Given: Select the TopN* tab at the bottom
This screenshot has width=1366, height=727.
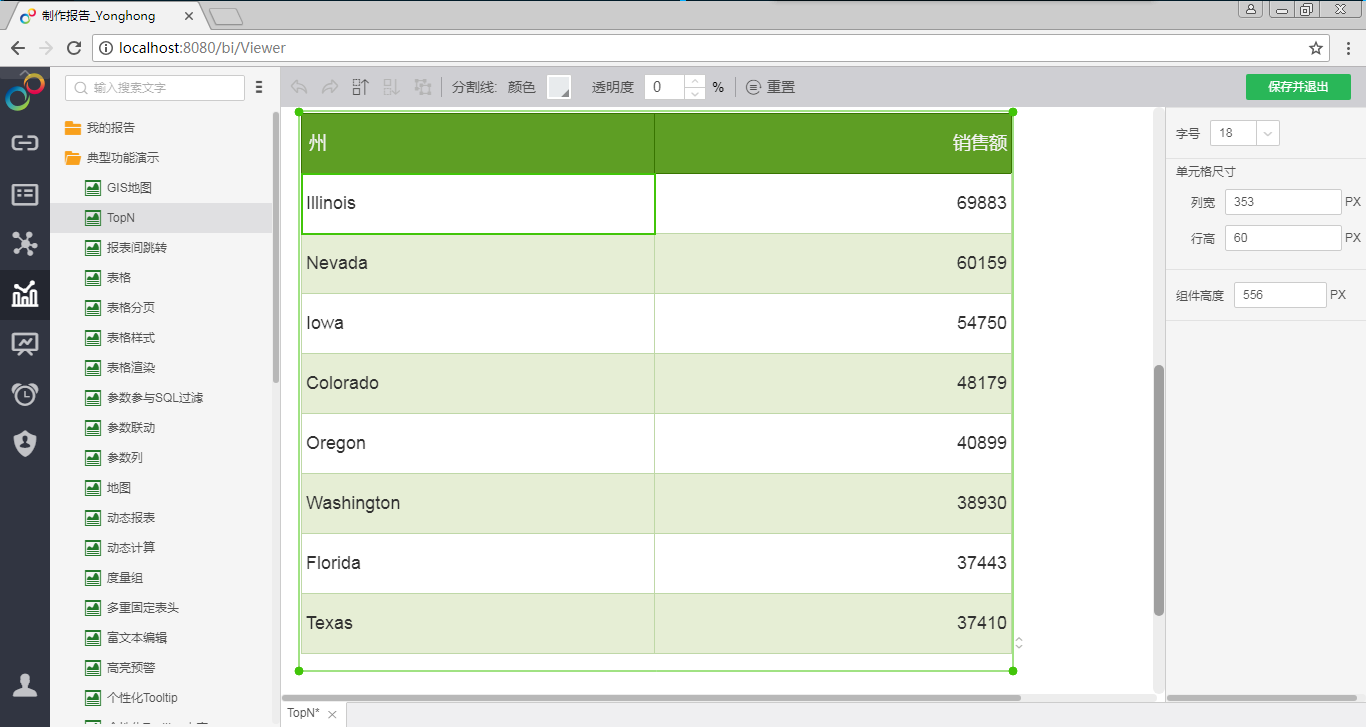Looking at the screenshot, I should coord(303,714).
